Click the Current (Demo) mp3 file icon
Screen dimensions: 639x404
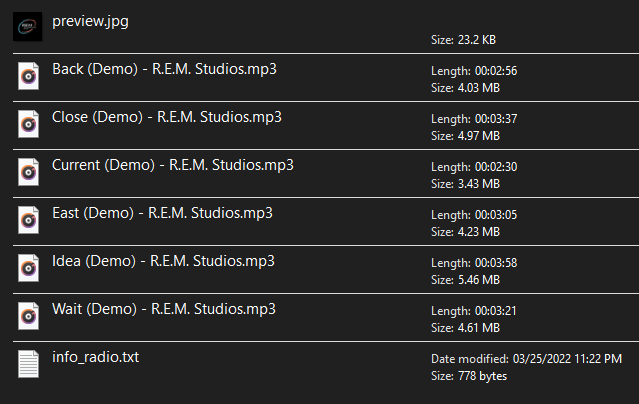(x=28, y=171)
